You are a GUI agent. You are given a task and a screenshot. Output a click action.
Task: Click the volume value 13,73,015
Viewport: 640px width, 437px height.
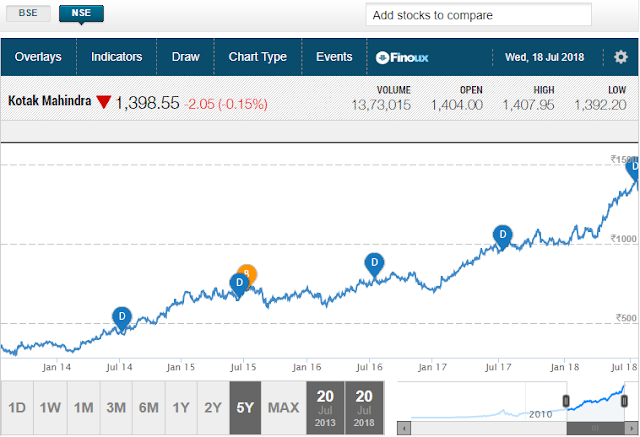[381, 105]
